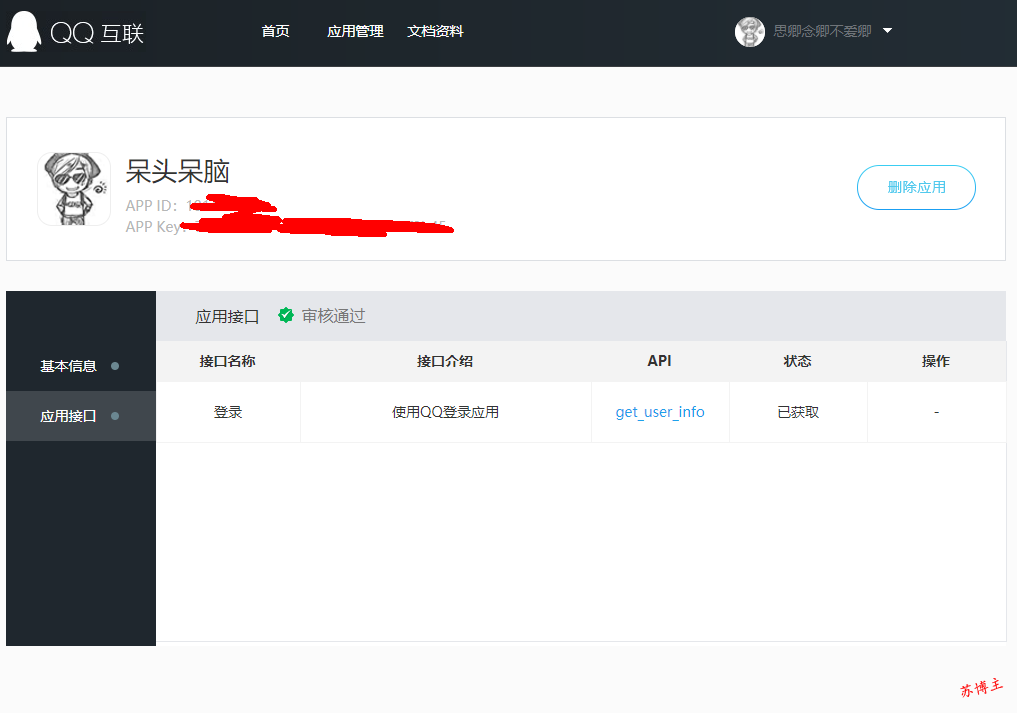Click the green 审核通过 checkmark icon
1017x713 pixels.
pos(285,315)
